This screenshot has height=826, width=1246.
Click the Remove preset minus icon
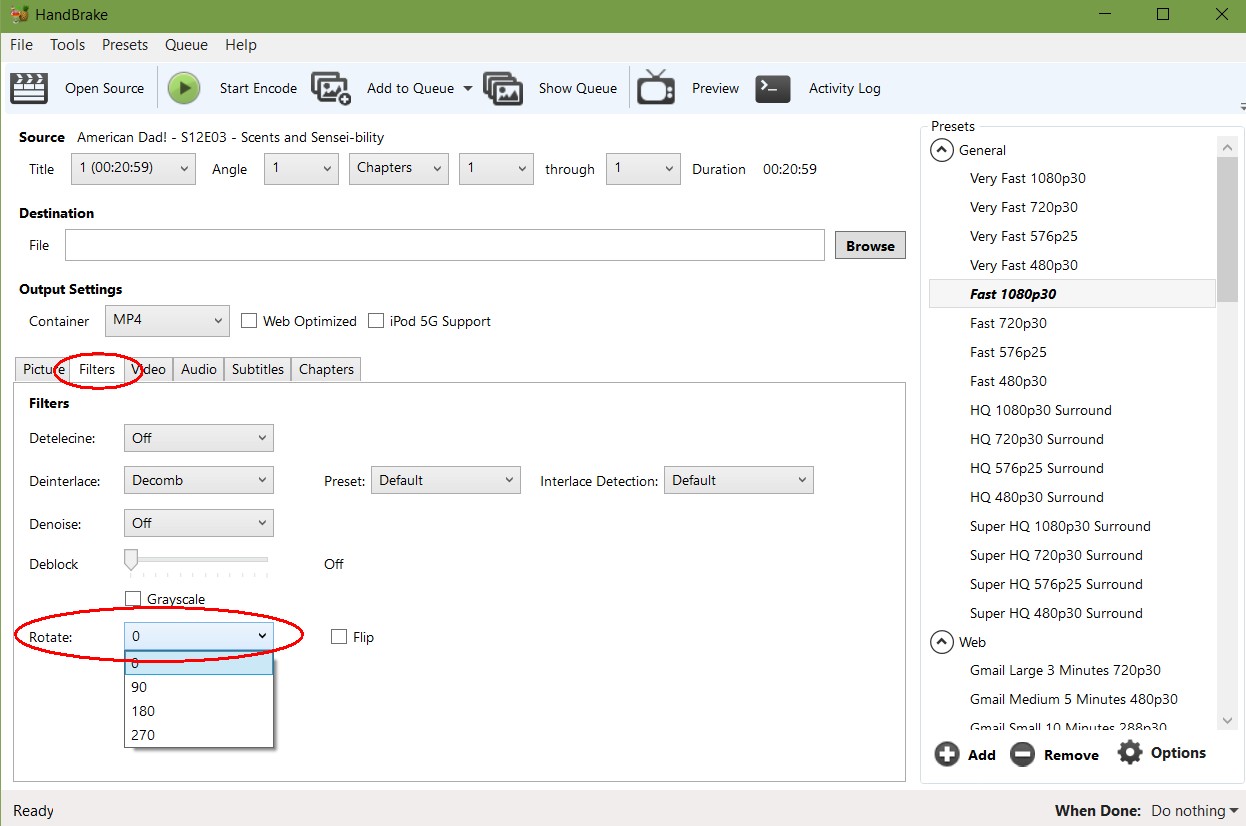coord(1022,754)
